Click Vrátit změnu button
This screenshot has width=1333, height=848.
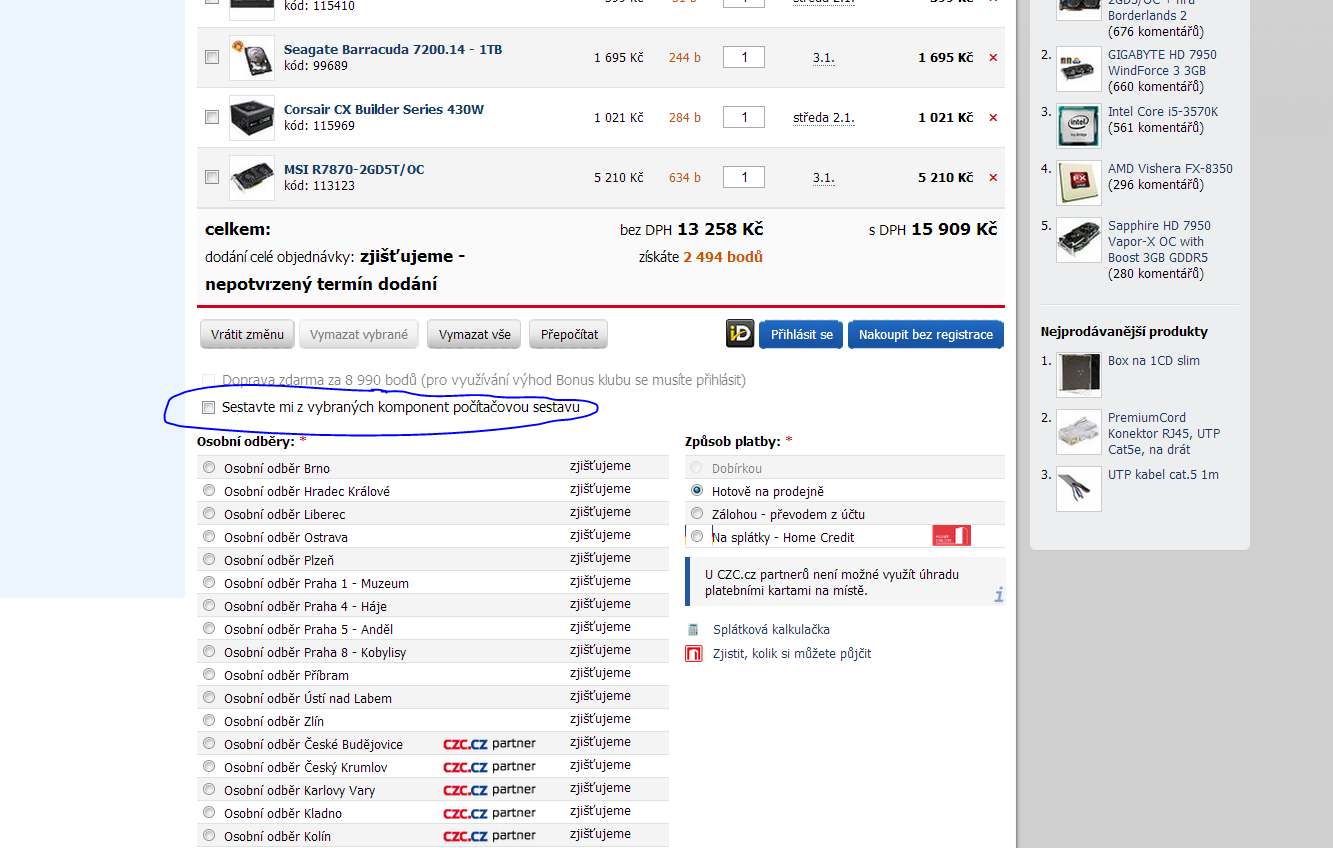coord(247,334)
